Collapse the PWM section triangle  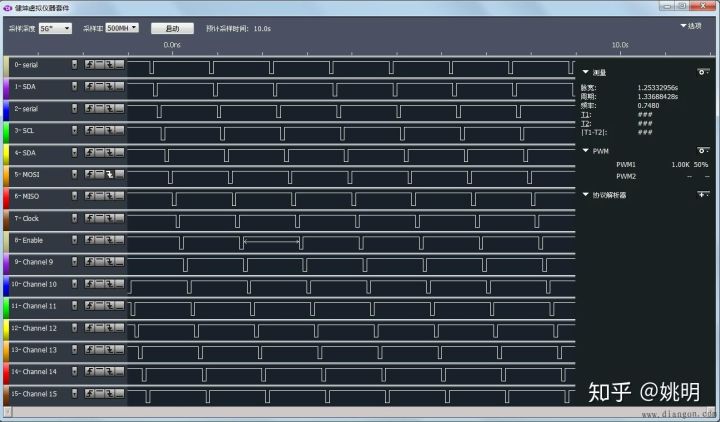pyautogui.click(x=585, y=151)
